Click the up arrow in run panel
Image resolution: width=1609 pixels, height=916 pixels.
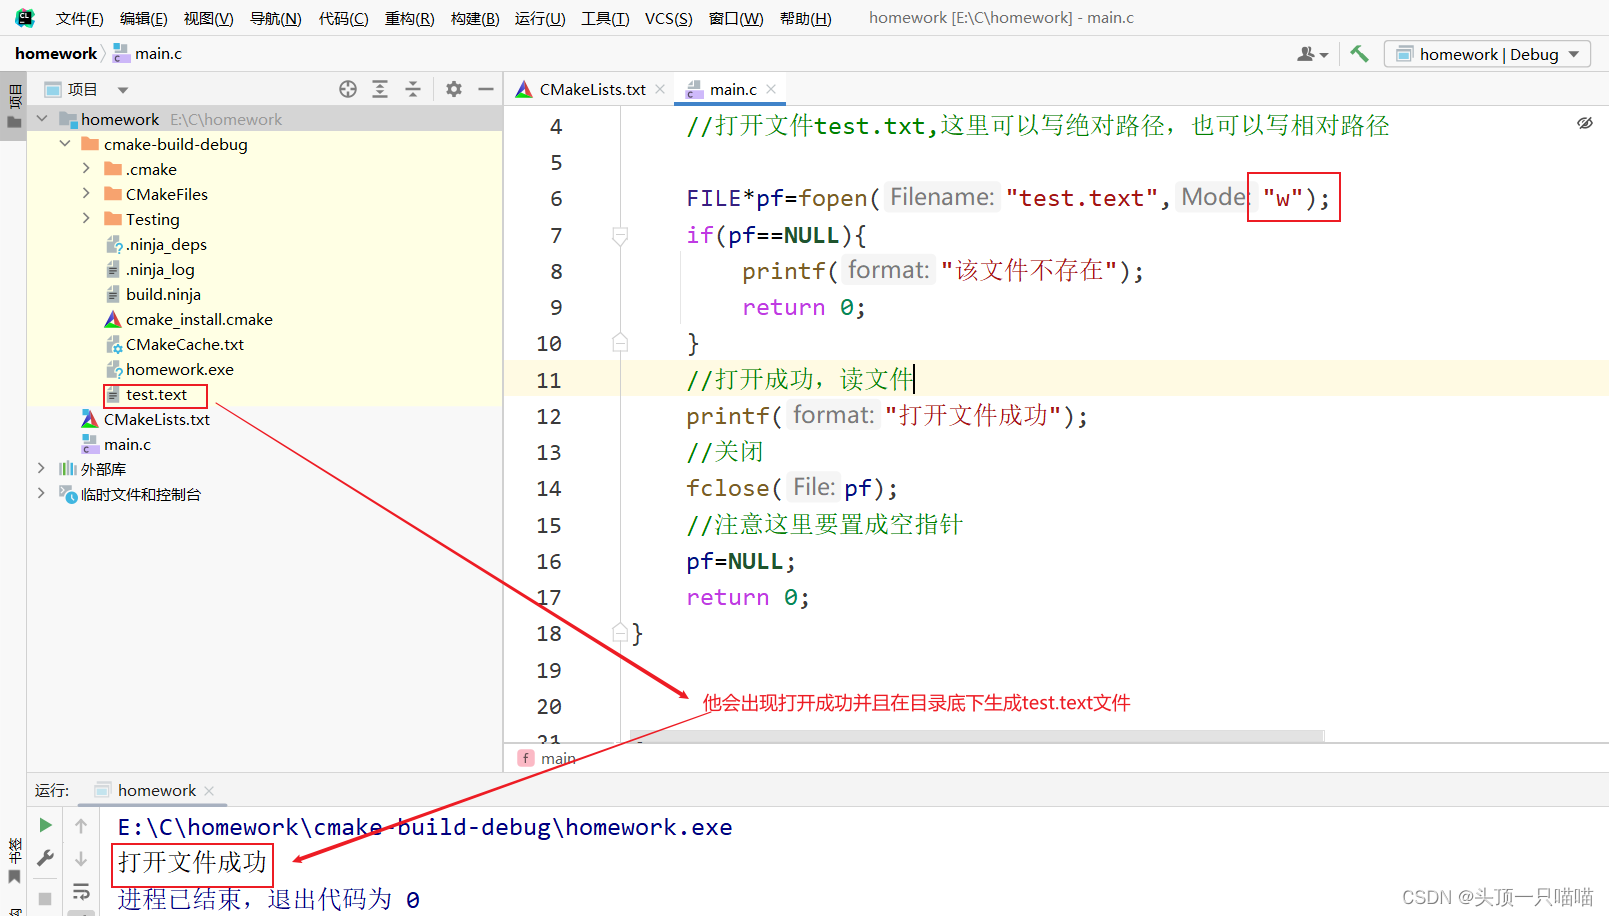[81, 825]
